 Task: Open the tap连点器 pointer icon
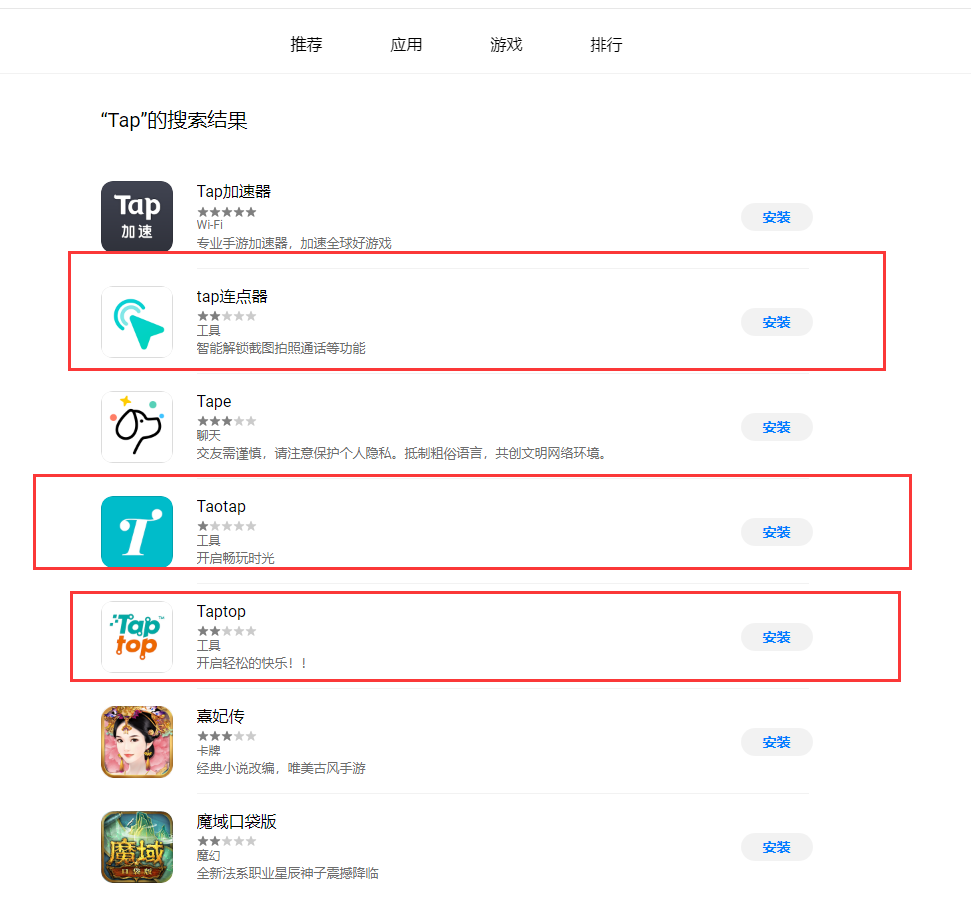(x=137, y=321)
